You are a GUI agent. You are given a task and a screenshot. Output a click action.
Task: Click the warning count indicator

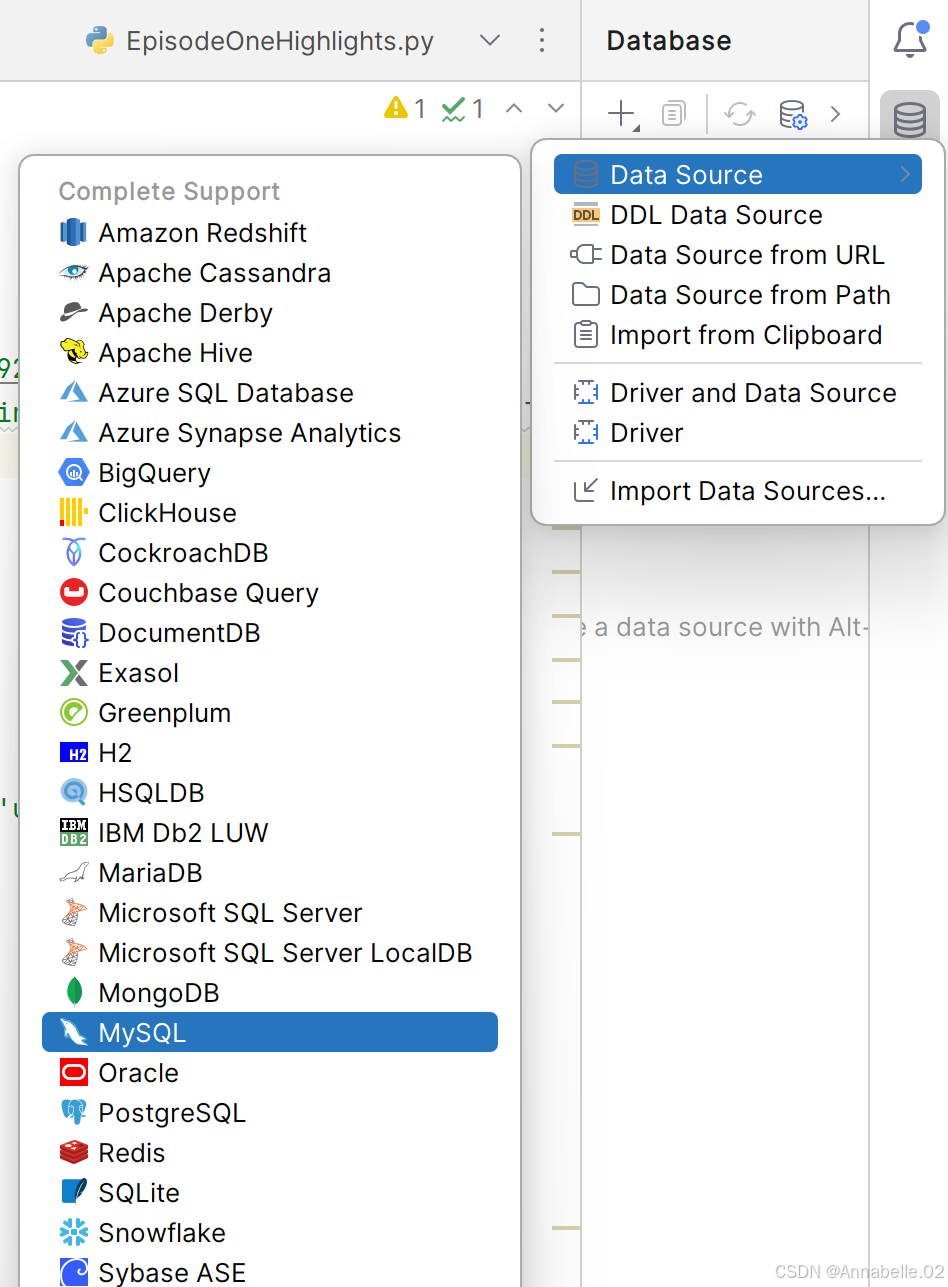point(405,108)
